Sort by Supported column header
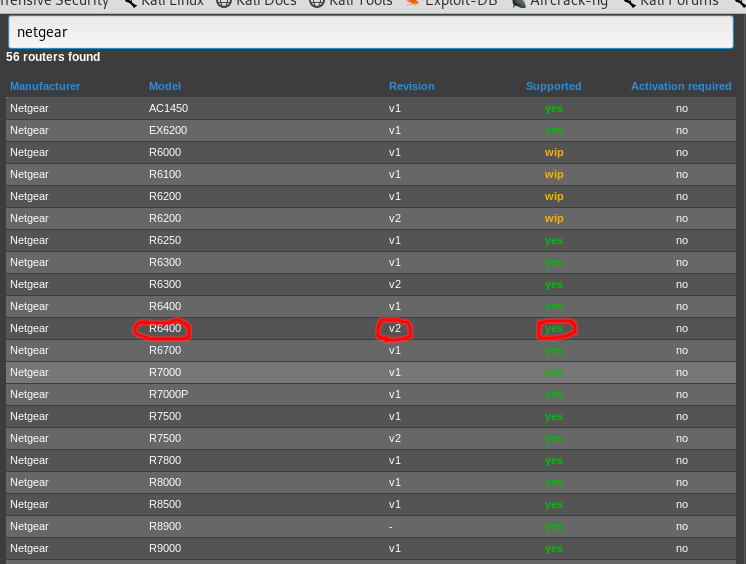This screenshot has width=746, height=564. pyautogui.click(x=553, y=86)
